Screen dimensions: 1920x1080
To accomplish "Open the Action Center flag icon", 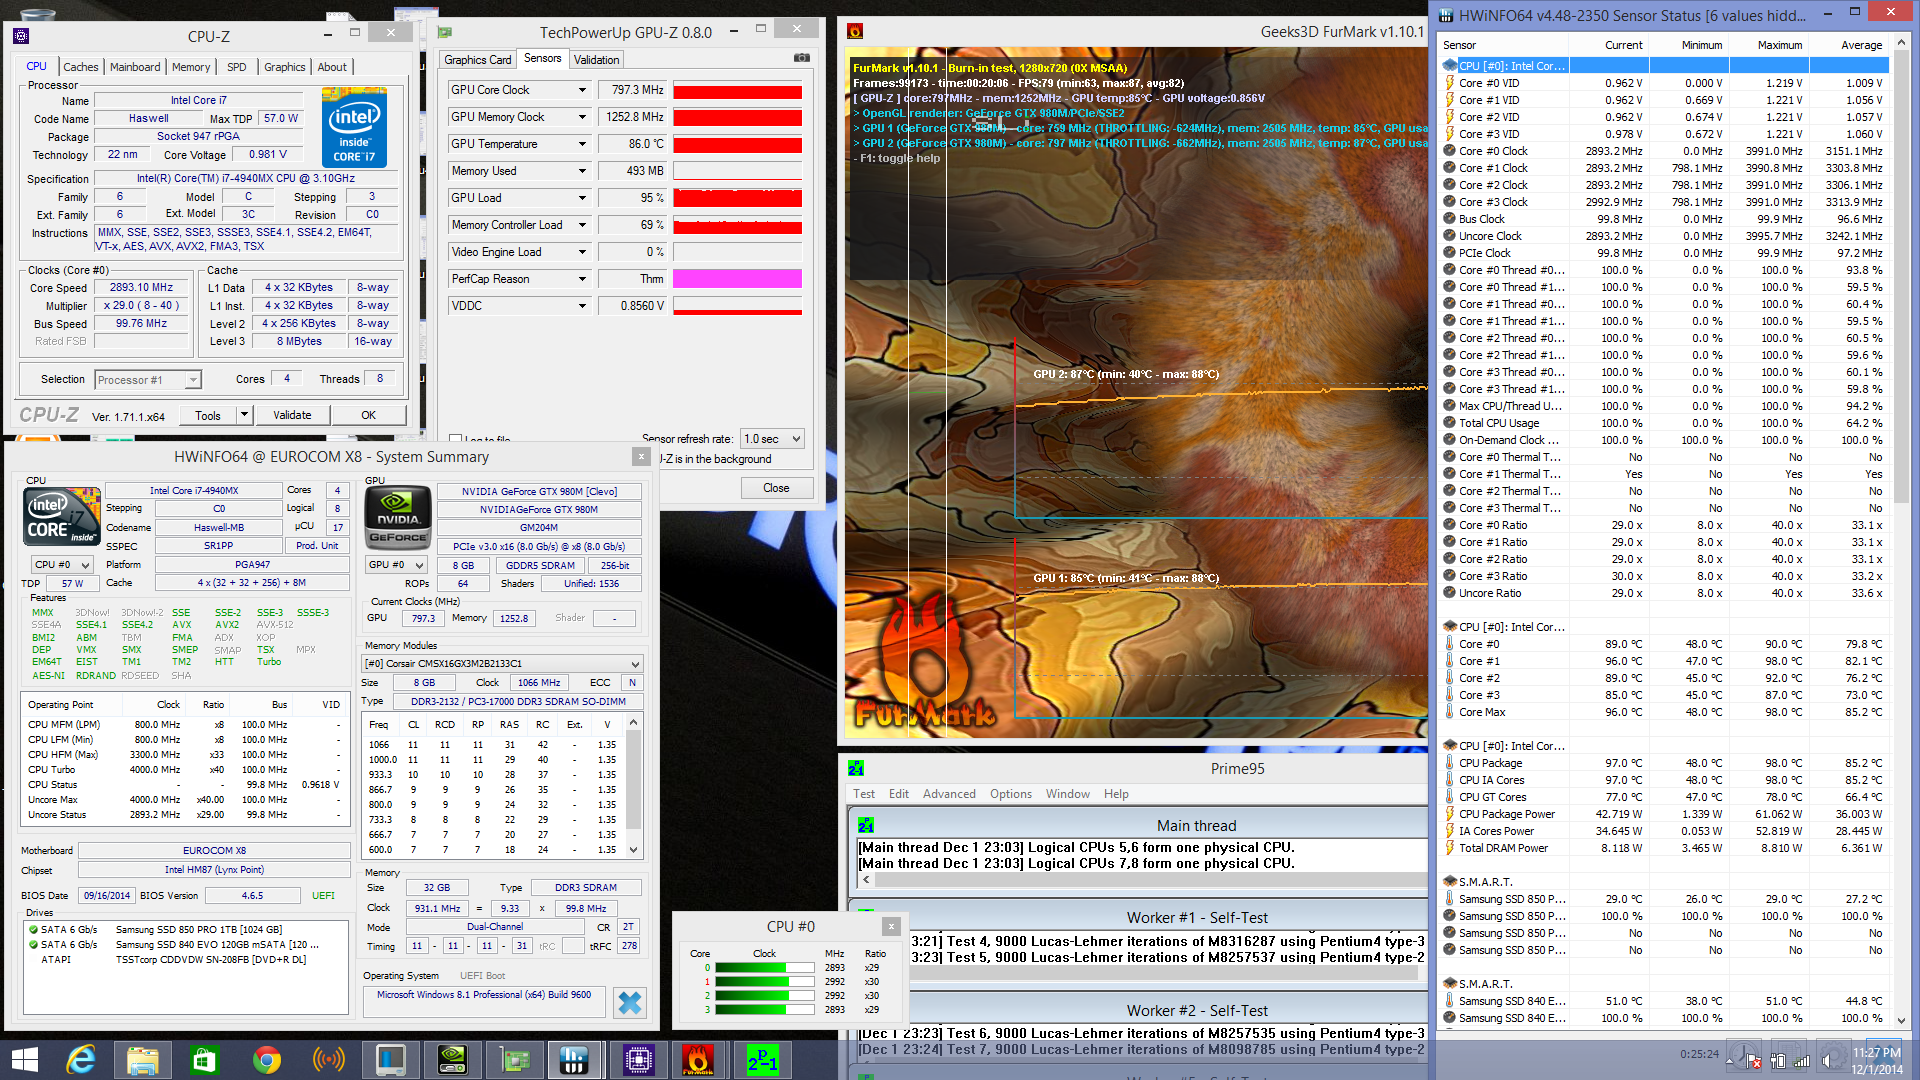I will (x=1753, y=1060).
